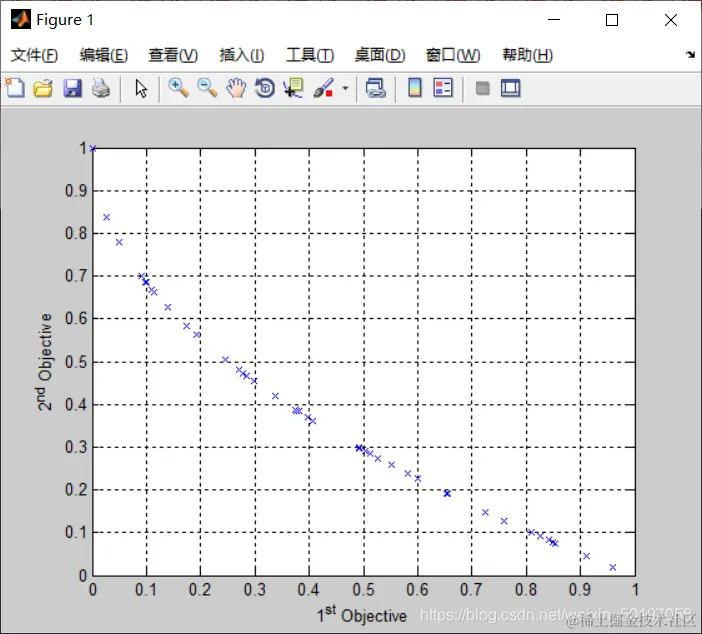This screenshot has width=702, height=634.
Task: Insert a Colorbar via the toolbar icon
Action: [415, 88]
